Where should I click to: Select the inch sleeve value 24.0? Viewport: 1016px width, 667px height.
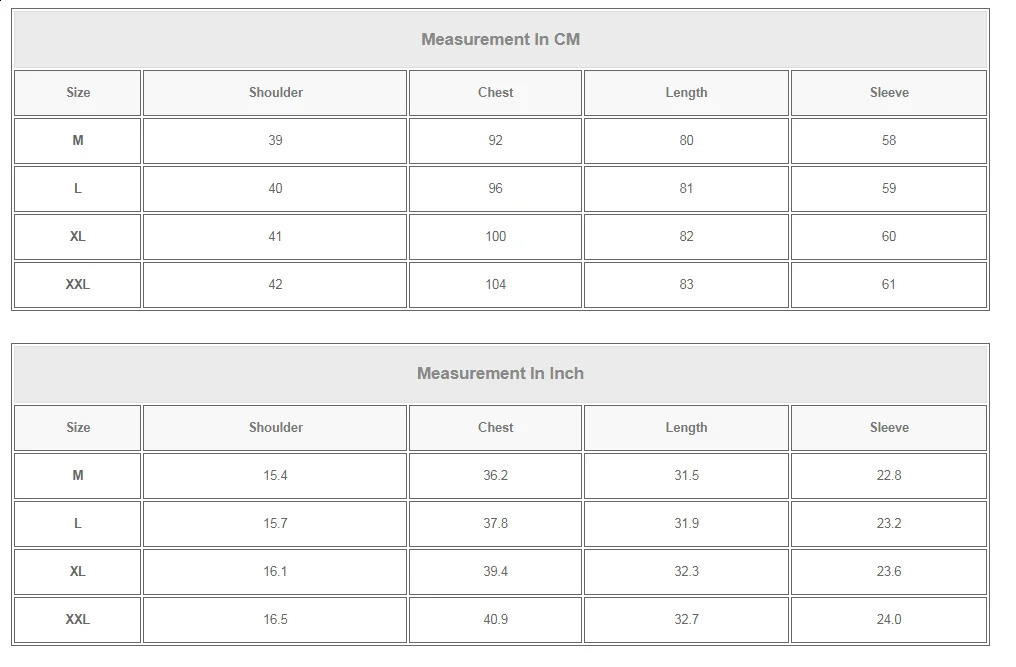coord(889,620)
